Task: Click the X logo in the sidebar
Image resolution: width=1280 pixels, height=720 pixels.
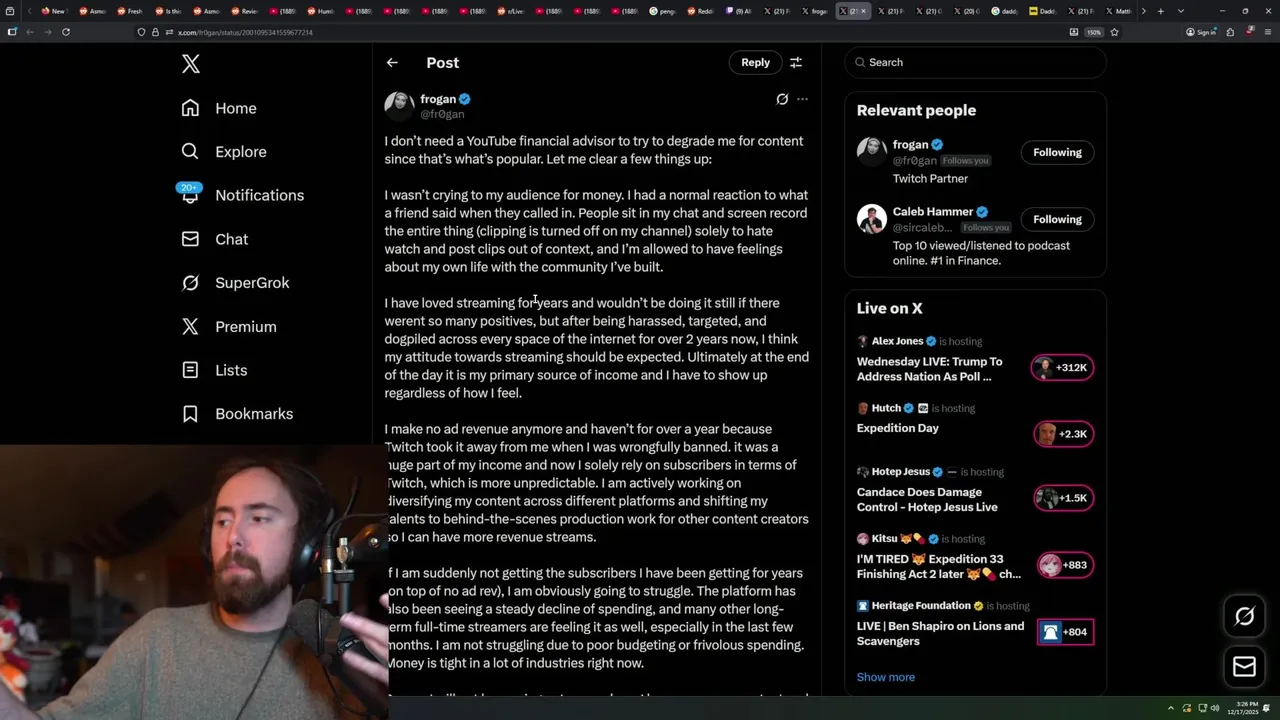Action: [x=191, y=64]
